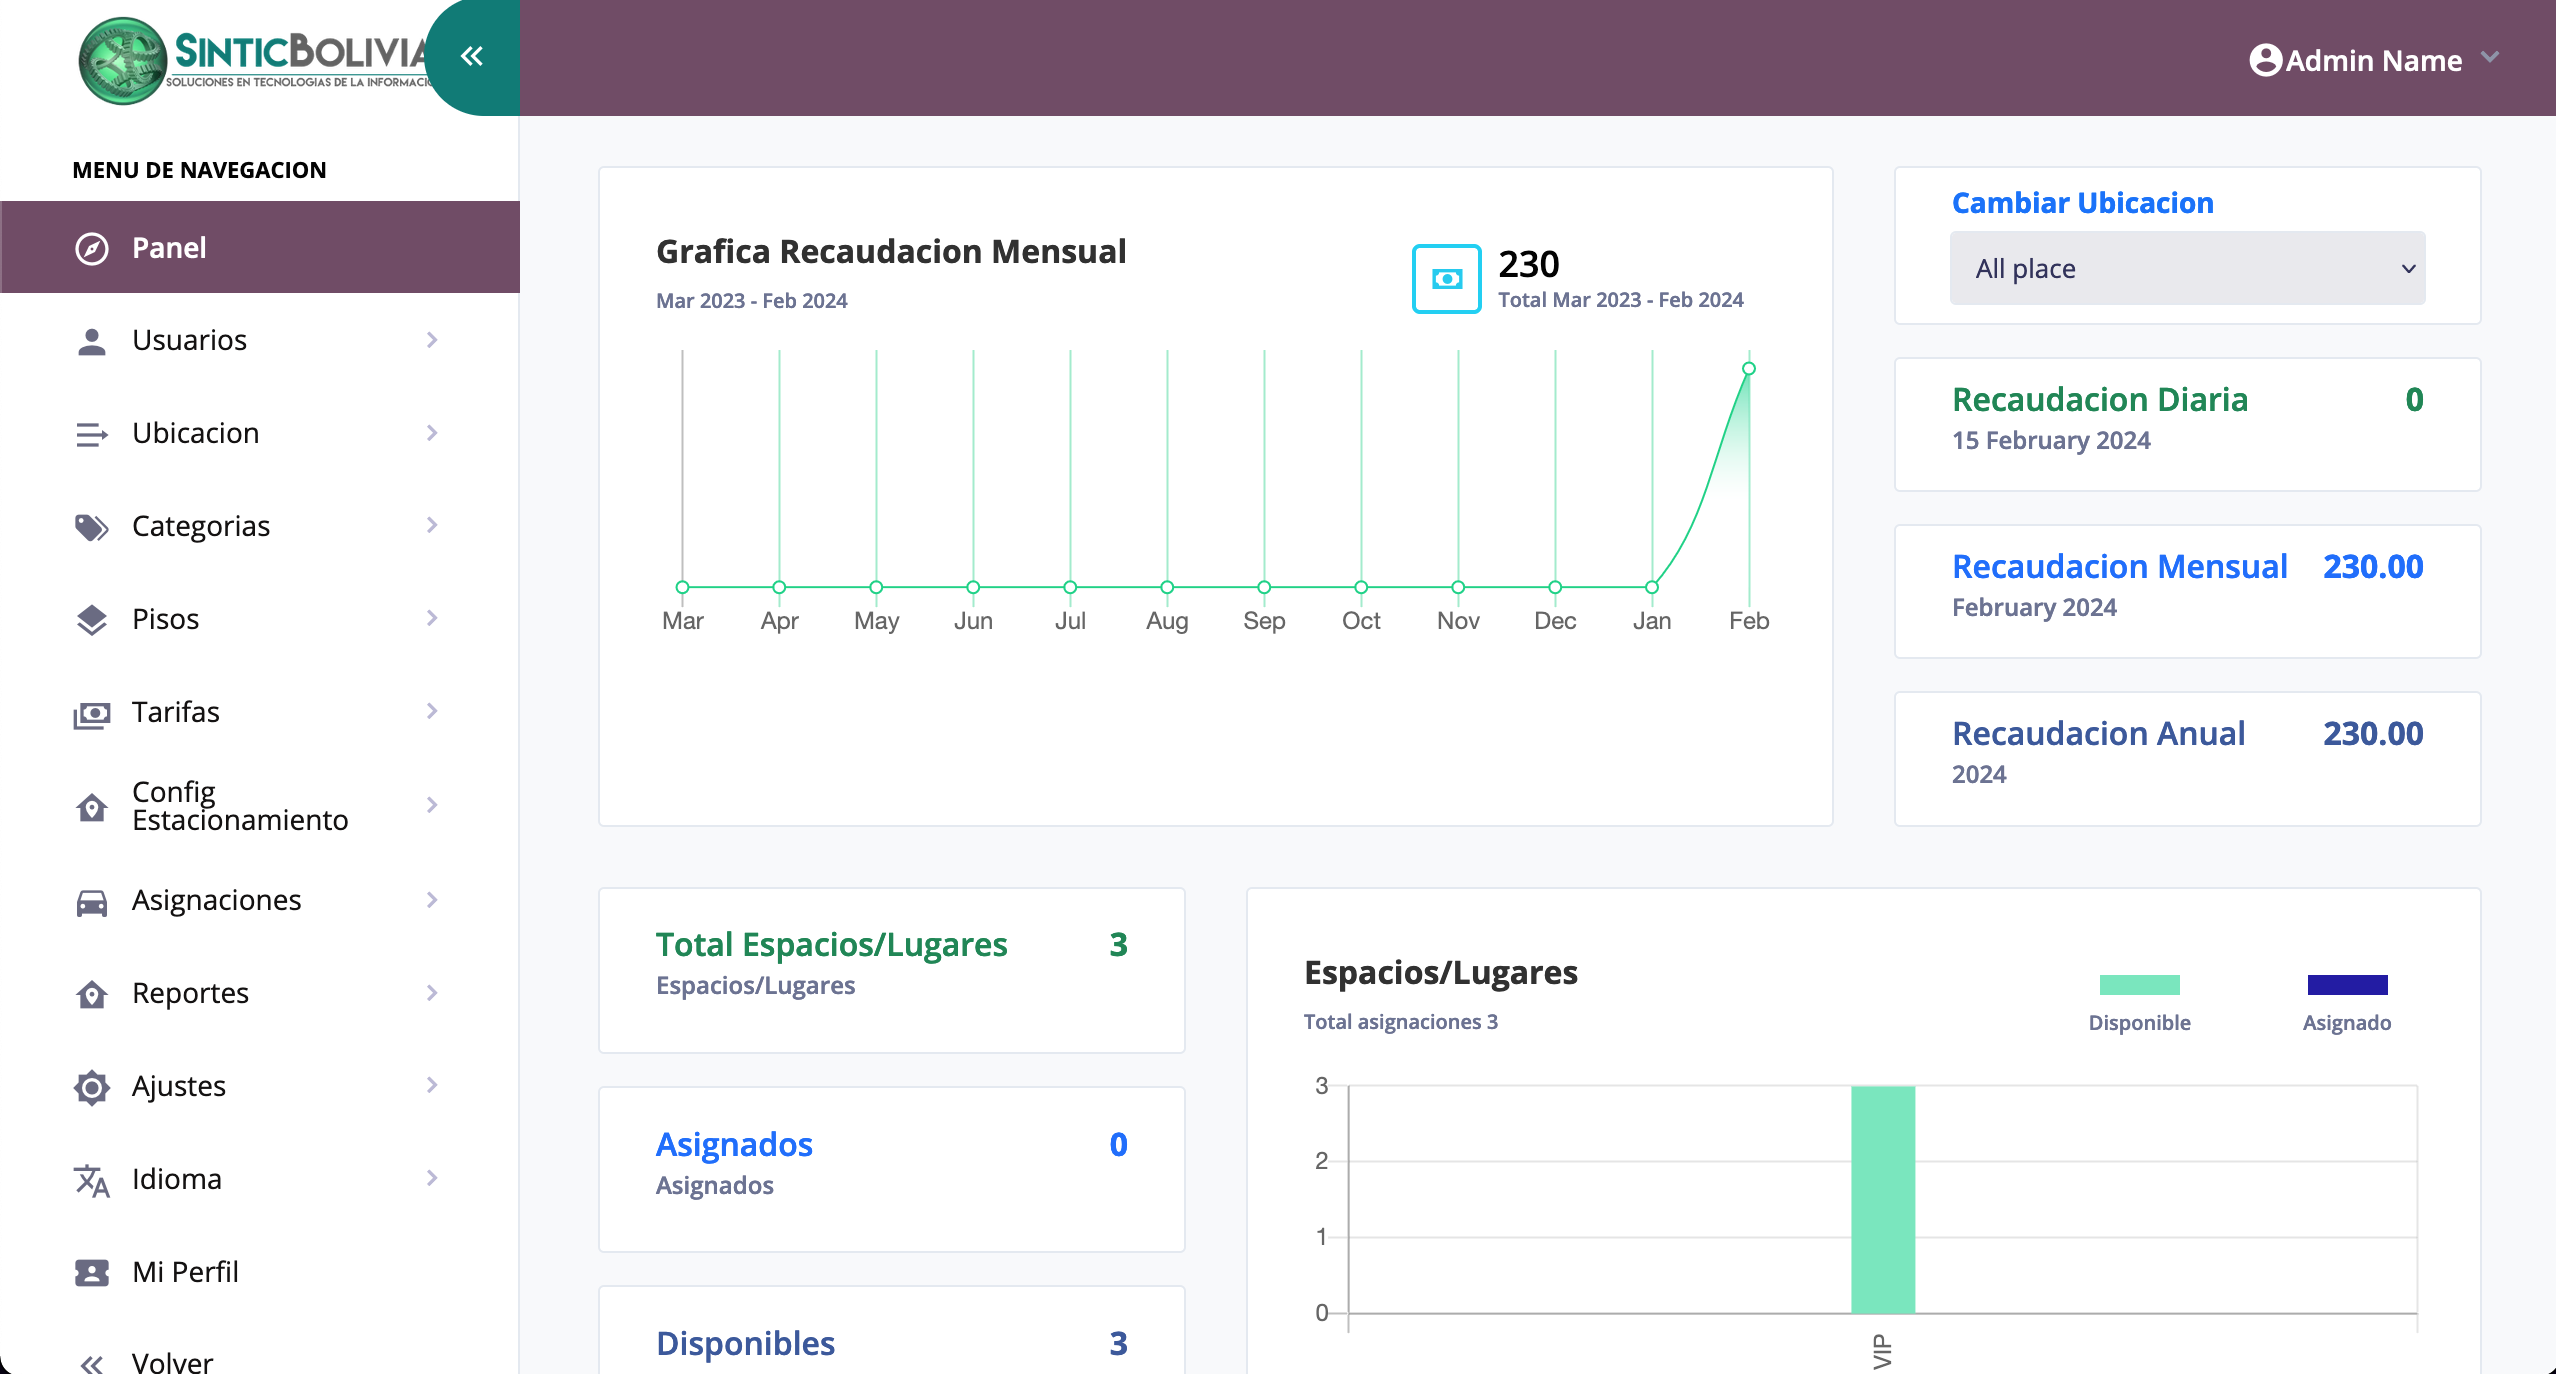Click the Pisos layers icon
The image size is (2556, 1374).
pyautogui.click(x=91, y=620)
